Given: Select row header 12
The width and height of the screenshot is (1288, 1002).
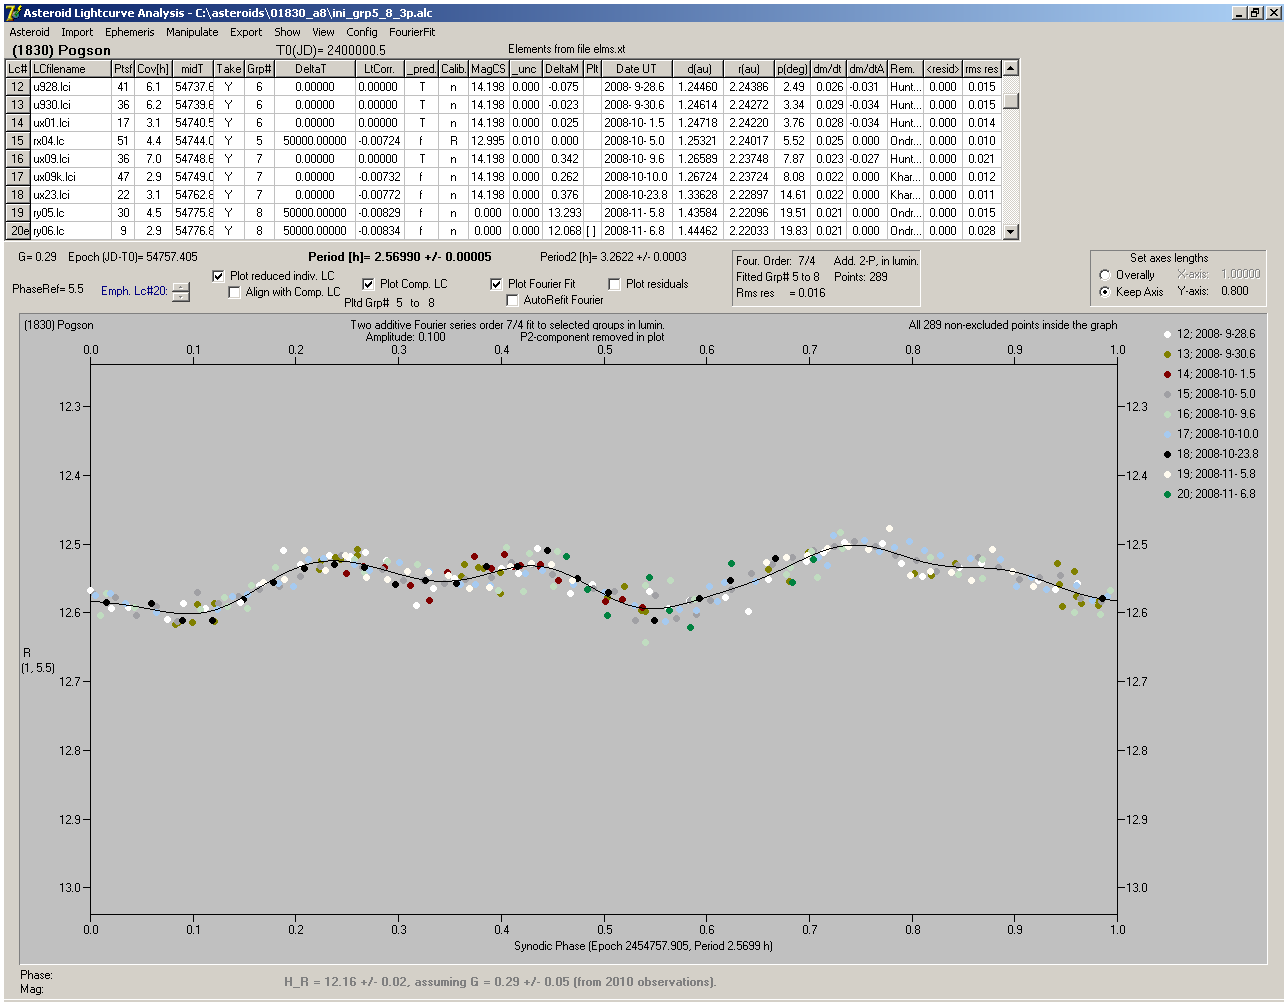Looking at the screenshot, I should [x=18, y=87].
